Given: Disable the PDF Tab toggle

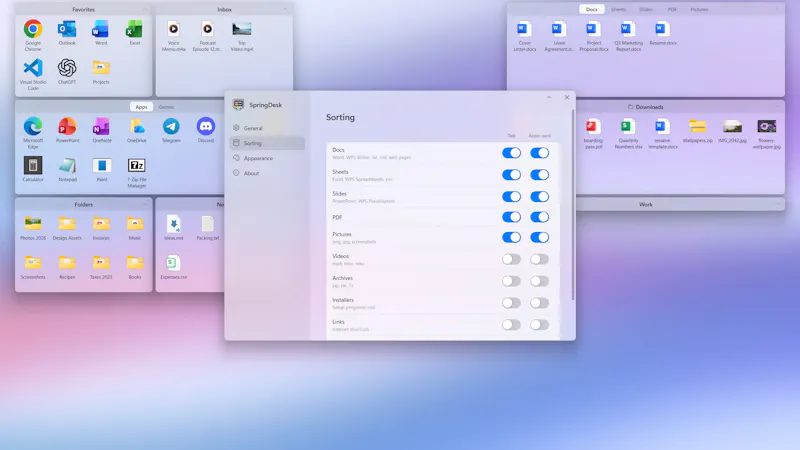Looking at the screenshot, I should click(x=511, y=217).
